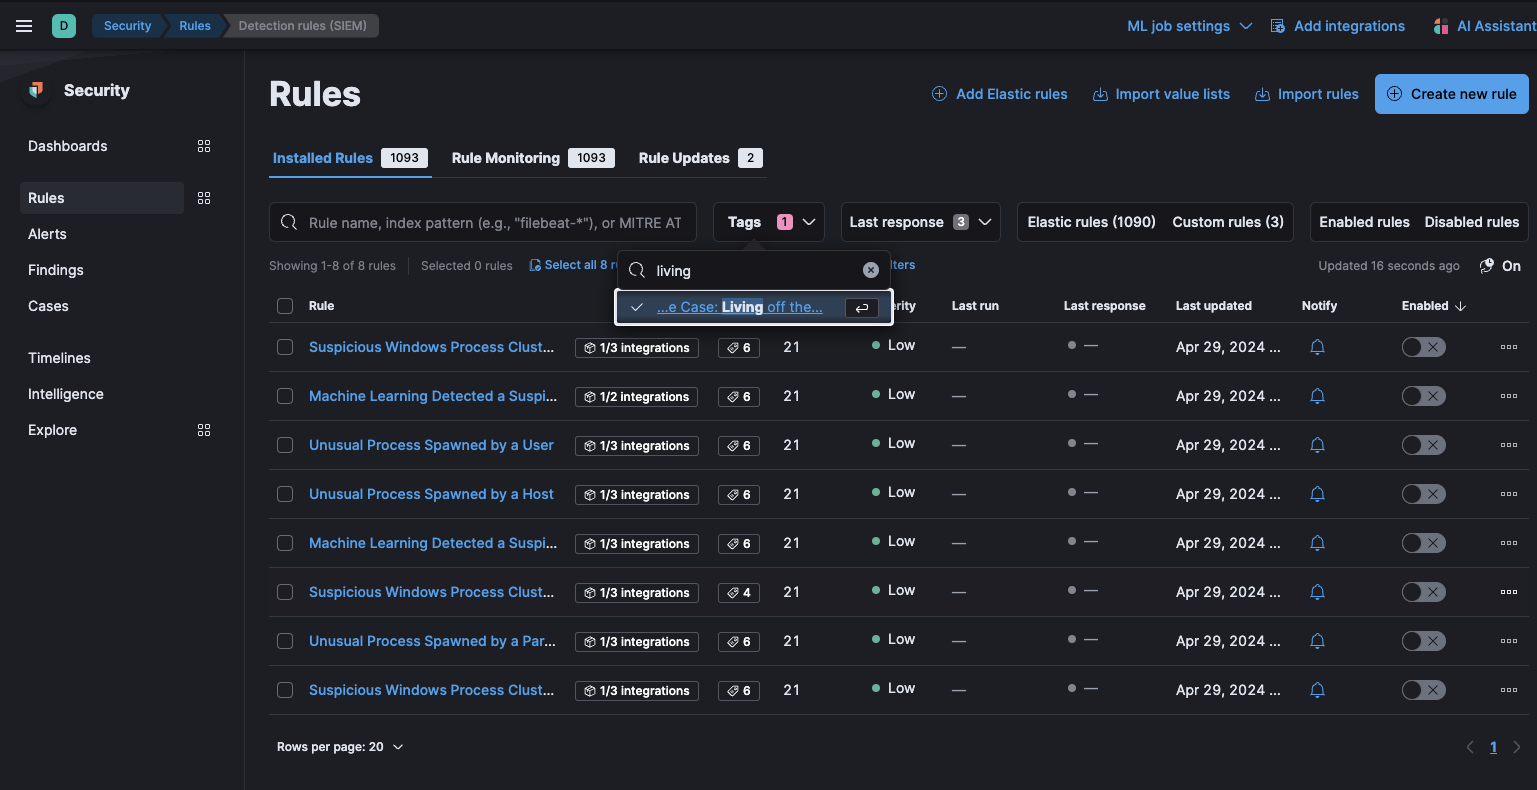Image resolution: width=1537 pixels, height=790 pixels.
Task: Click the tags badge showing 6 on the first rule
Action: (738, 347)
